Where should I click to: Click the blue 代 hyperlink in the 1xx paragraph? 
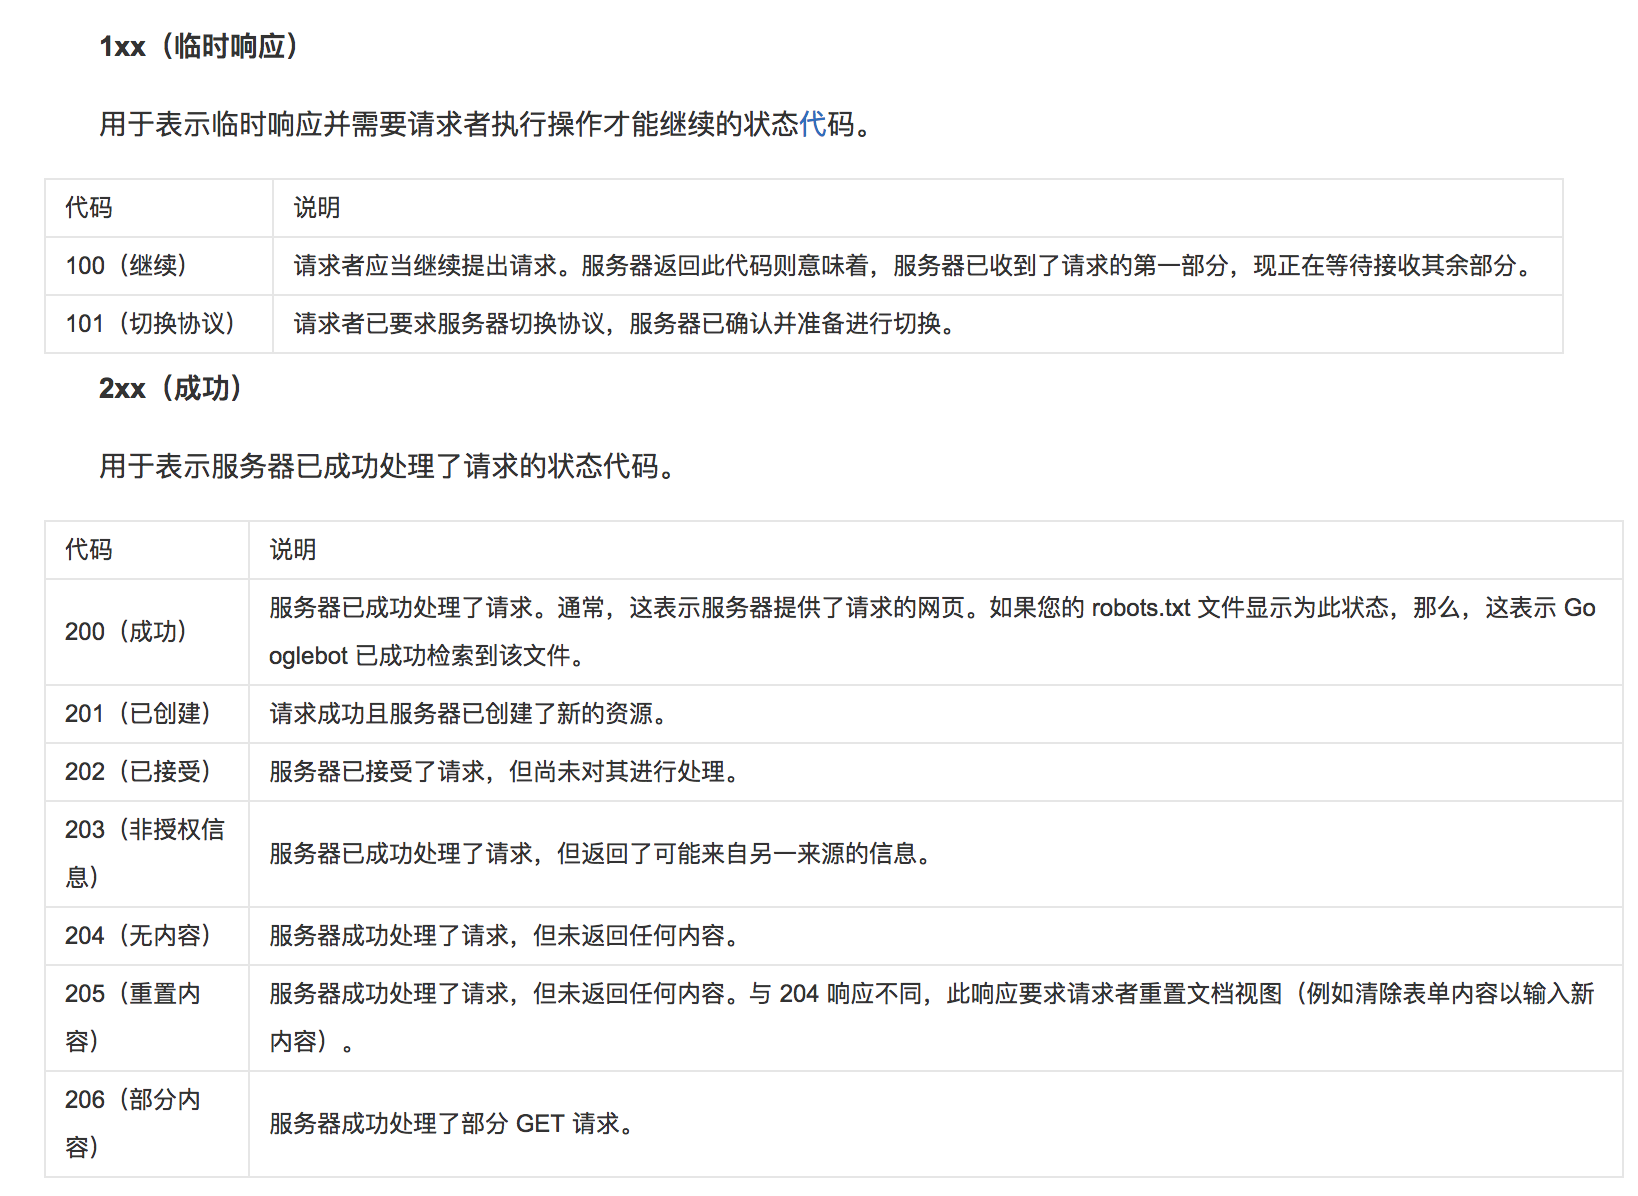812,124
